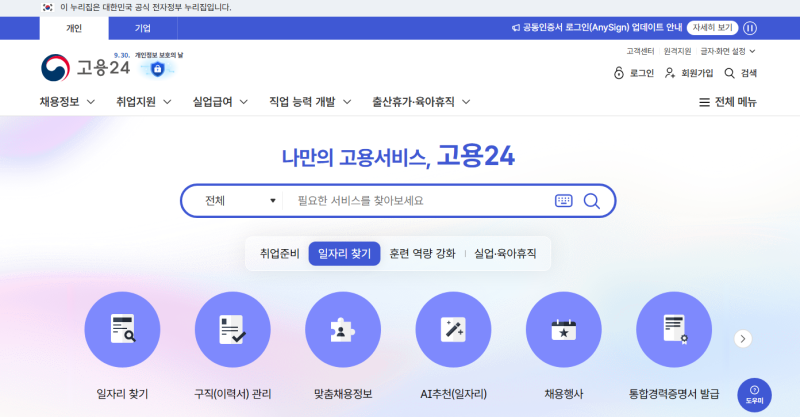The image size is (800, 417).
Task: Submit search with the magnifier icon
Action: tap(591, 201)
